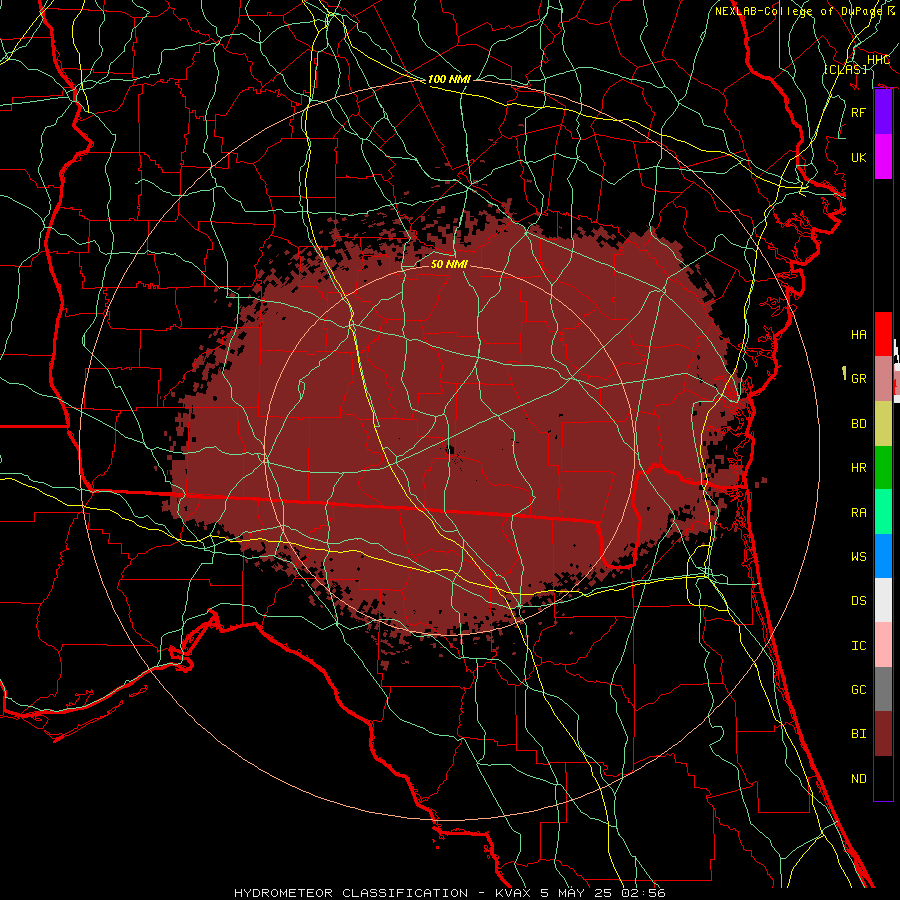This screenshot has width=900, height=900.
Task: Click the '5 MAY 25' date text
Action: [x=576, y=893]
